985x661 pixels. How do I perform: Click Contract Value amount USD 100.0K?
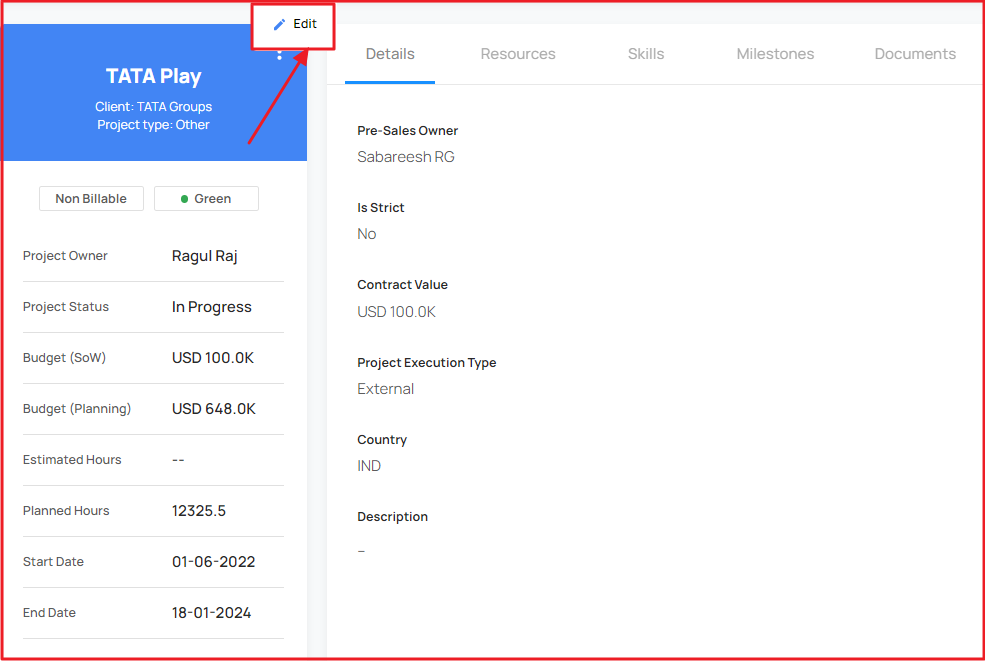pos(396,312)
